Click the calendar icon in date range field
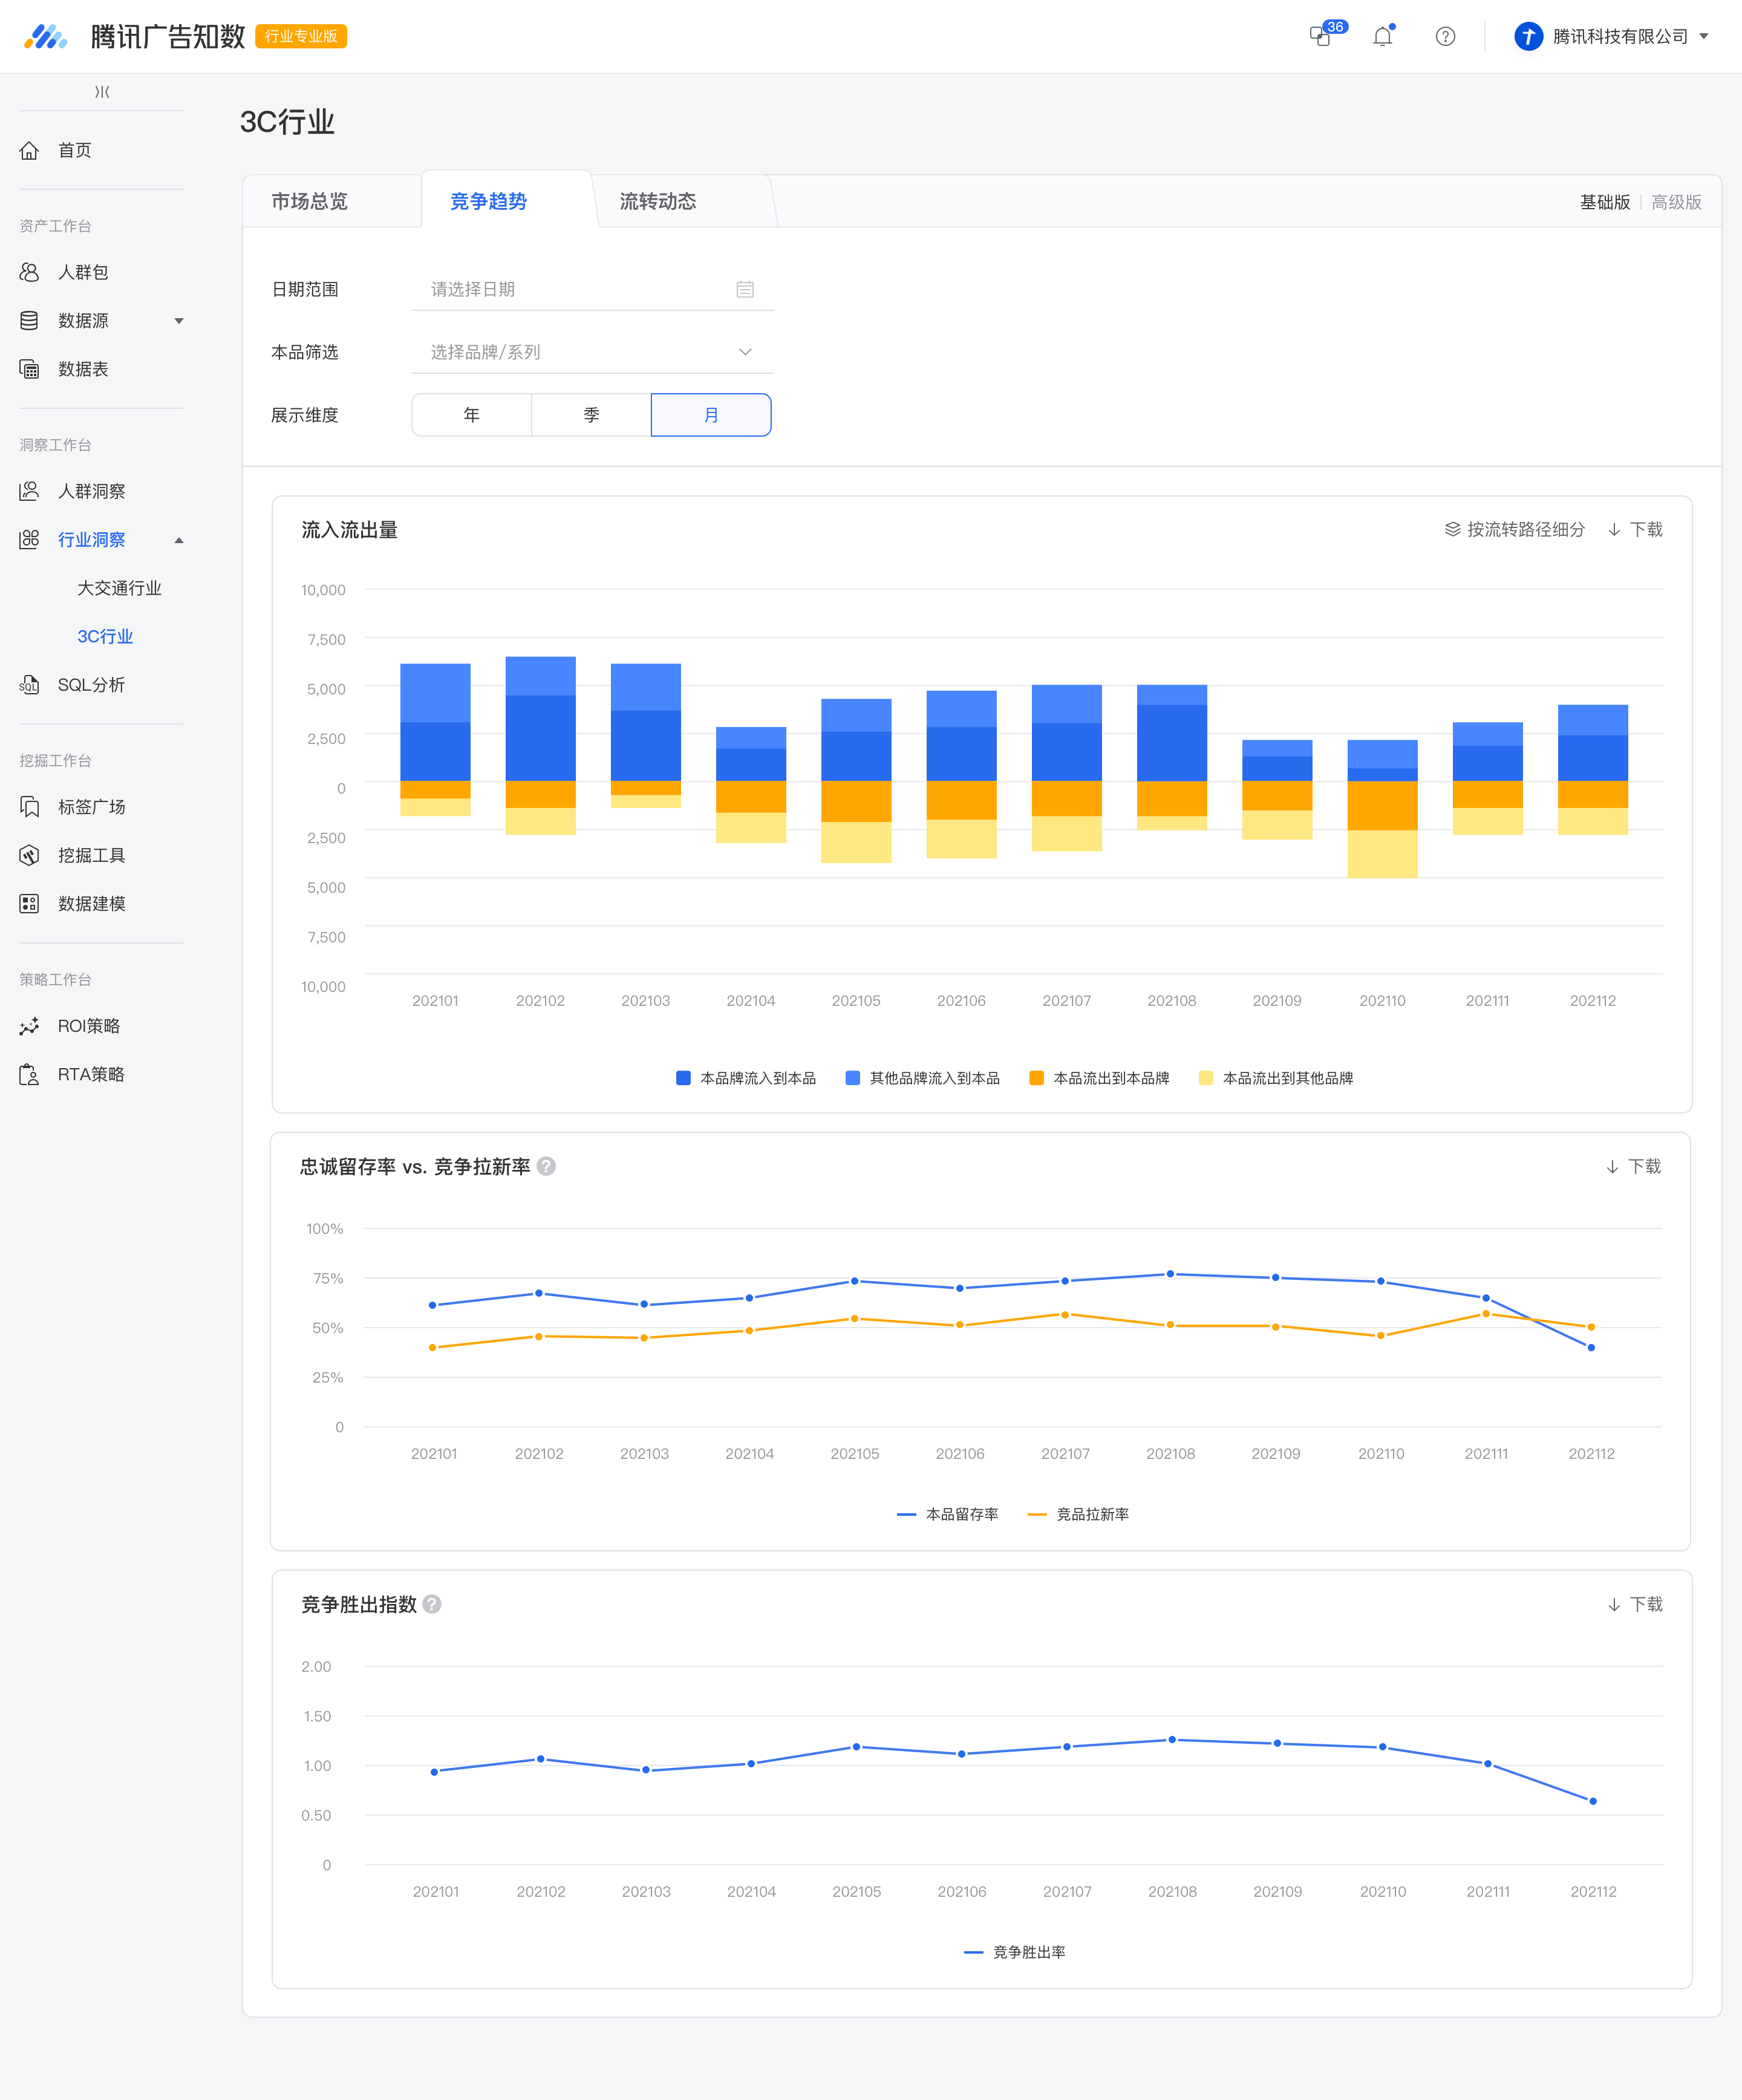This screenshot has width=1742, height=2100. click(x=745, y=289)
